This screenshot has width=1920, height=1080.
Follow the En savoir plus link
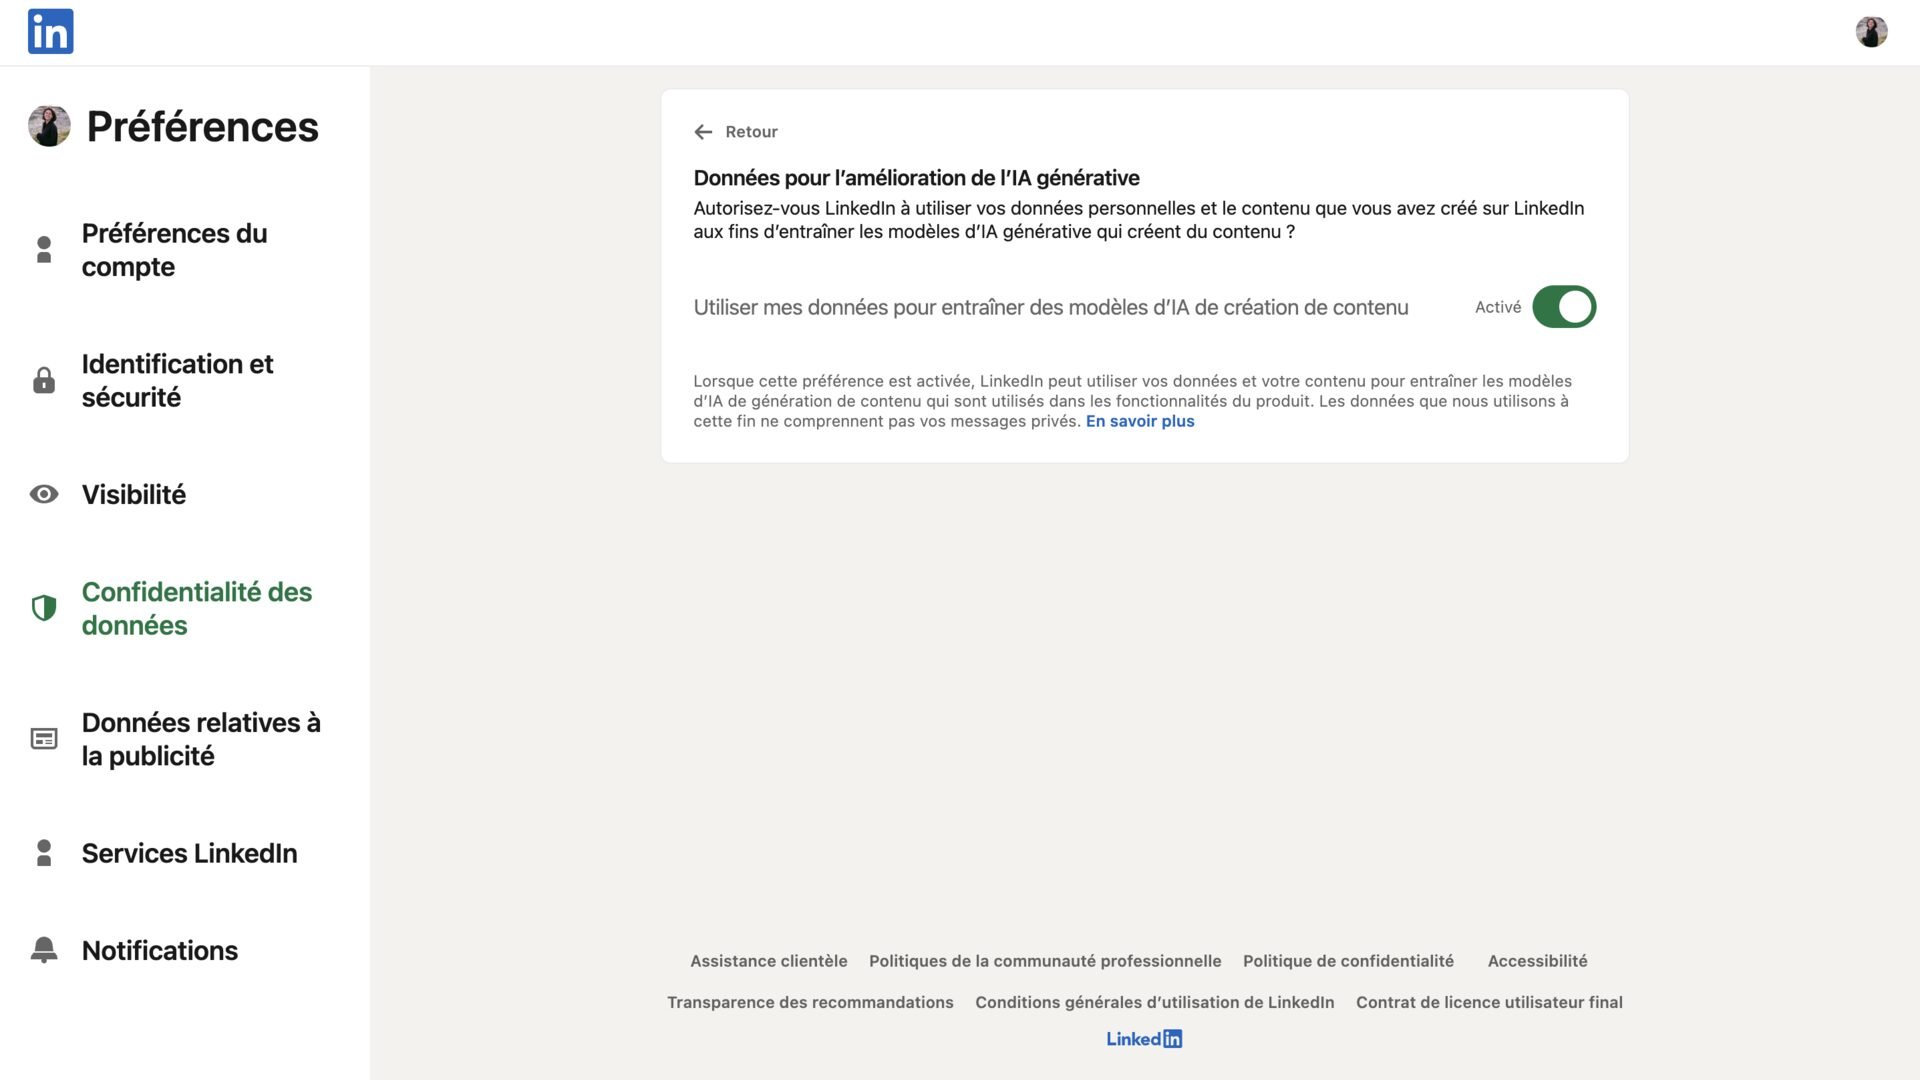click(1140, 421)
